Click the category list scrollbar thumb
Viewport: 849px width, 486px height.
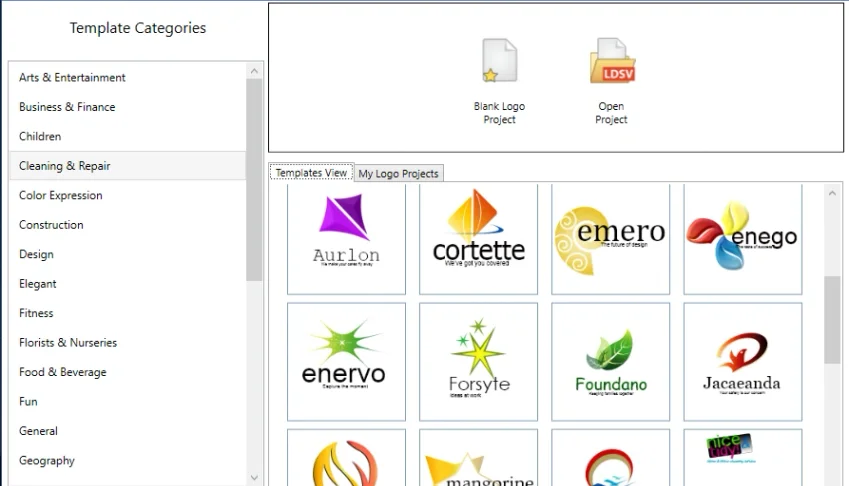pos(254,180)
